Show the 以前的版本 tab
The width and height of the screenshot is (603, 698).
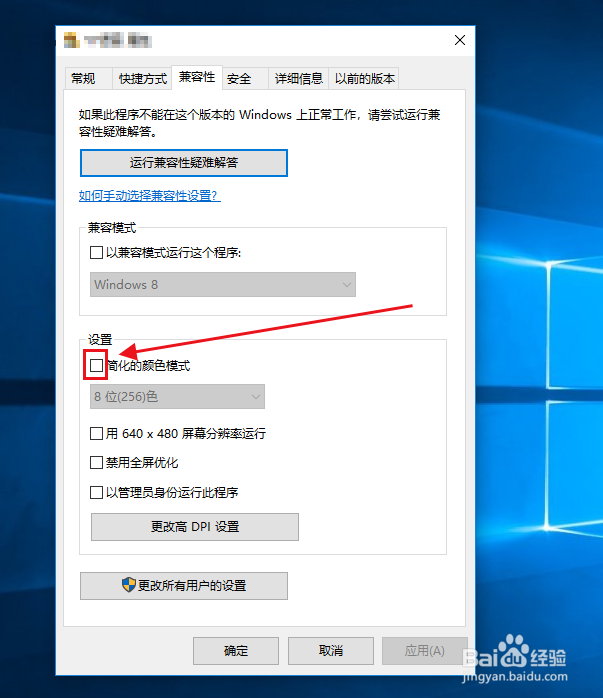(x=364, y=79)
